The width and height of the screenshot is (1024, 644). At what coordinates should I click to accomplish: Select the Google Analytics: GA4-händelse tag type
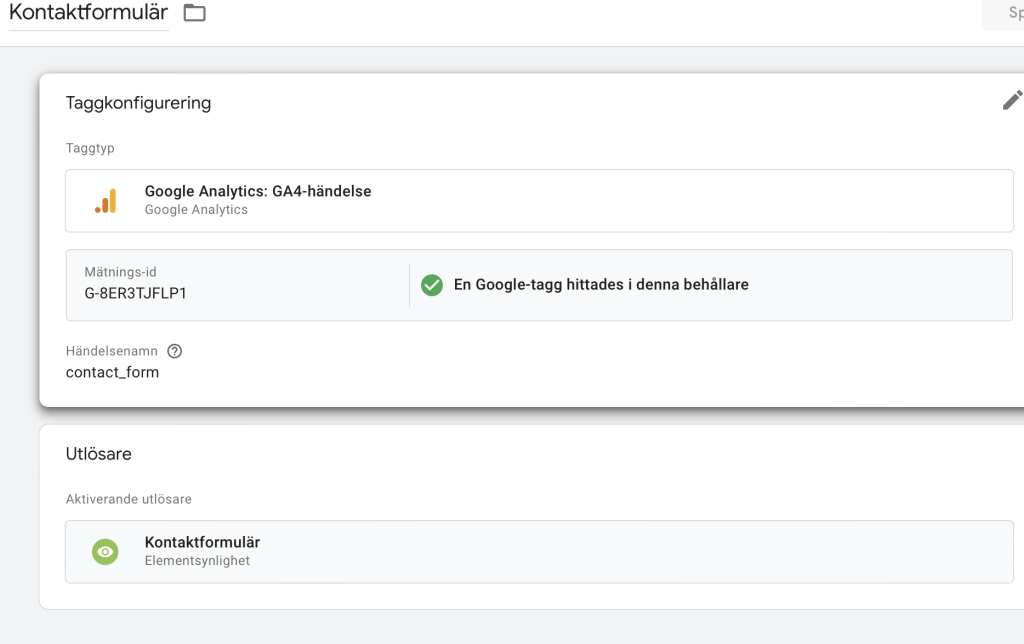539,201
